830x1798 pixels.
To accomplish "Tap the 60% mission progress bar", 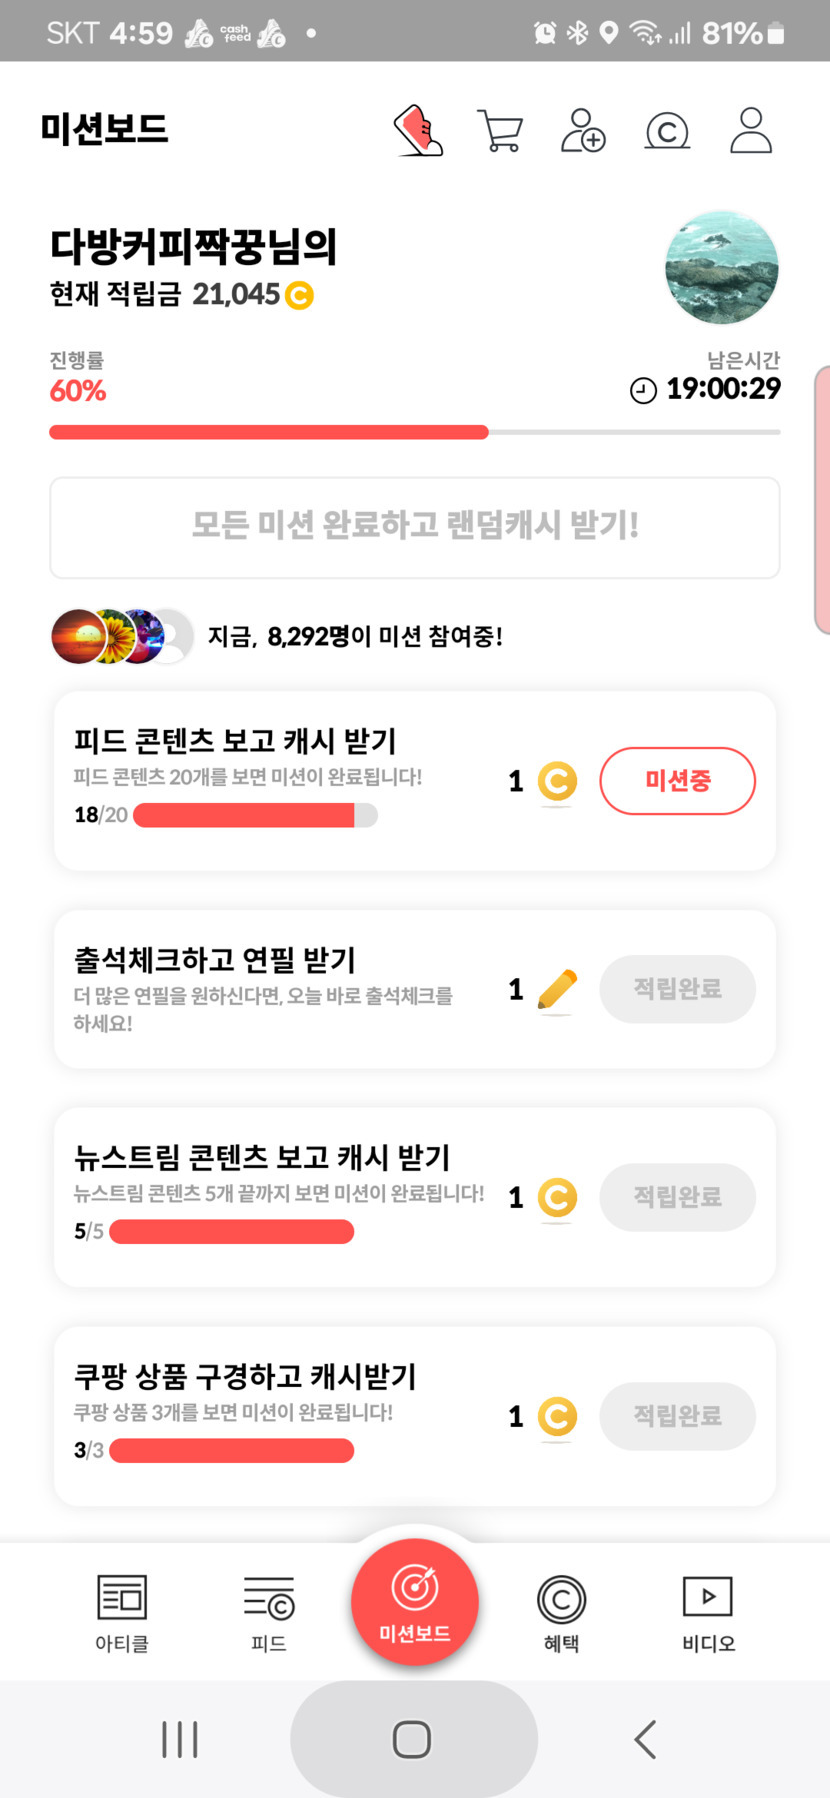I will pyautogui.click(x=415, y=432).
